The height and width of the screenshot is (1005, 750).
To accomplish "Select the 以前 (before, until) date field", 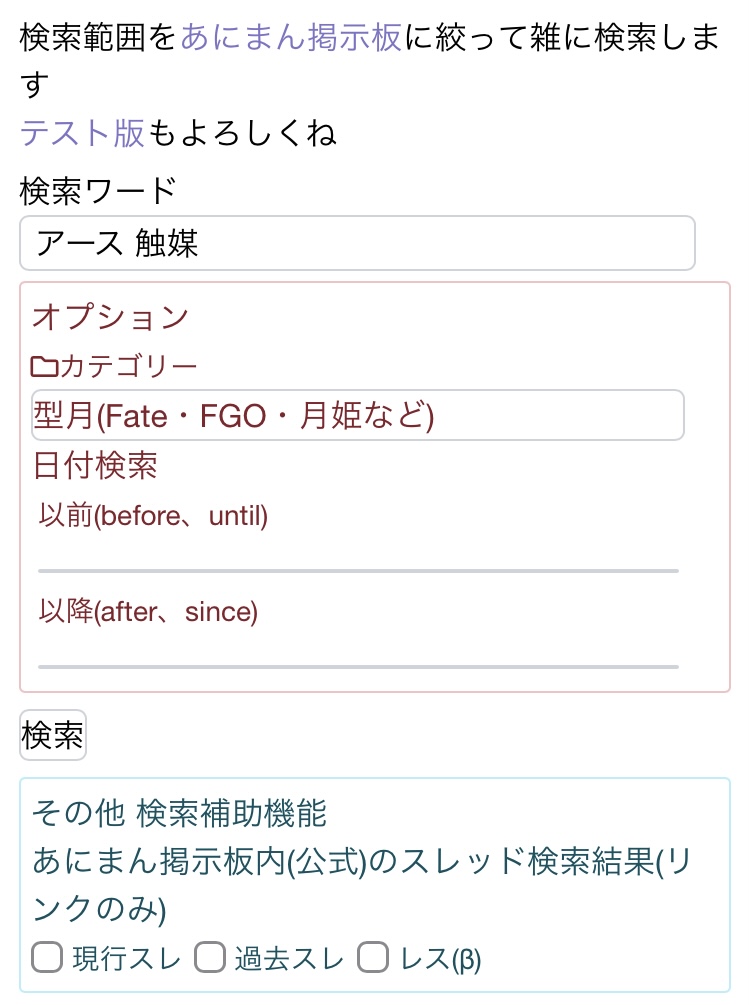I will [358, 554].
